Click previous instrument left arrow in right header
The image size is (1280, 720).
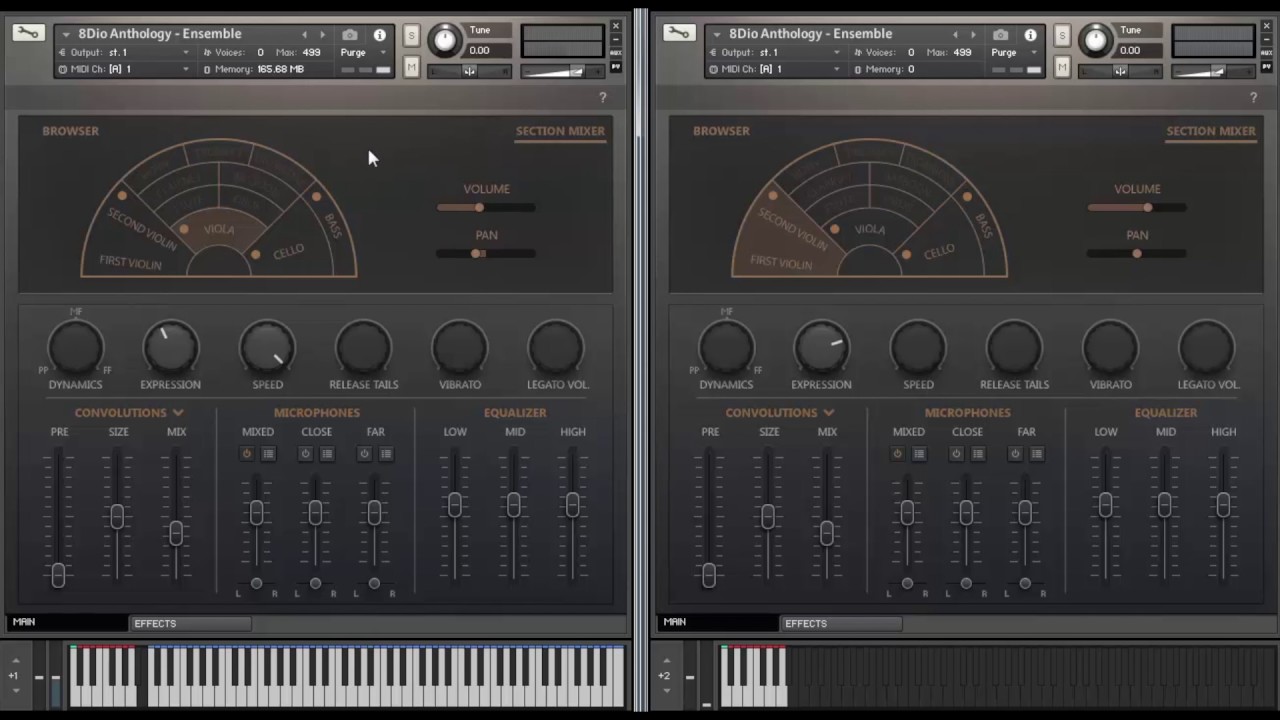click(x=955, y=35)
